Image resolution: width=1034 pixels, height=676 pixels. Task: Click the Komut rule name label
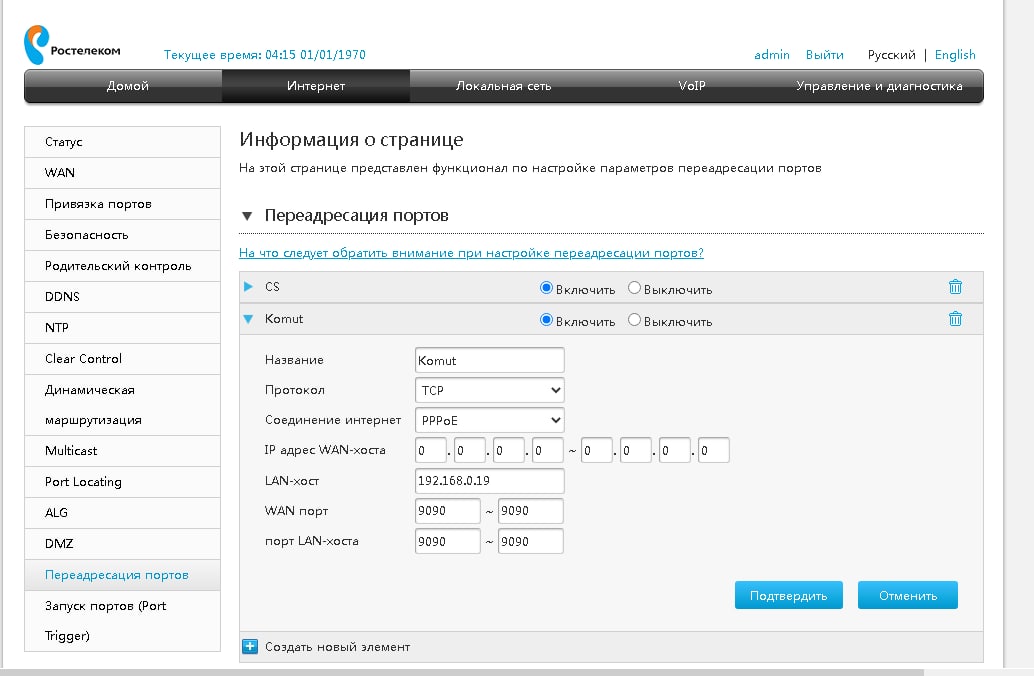(284, 319)
